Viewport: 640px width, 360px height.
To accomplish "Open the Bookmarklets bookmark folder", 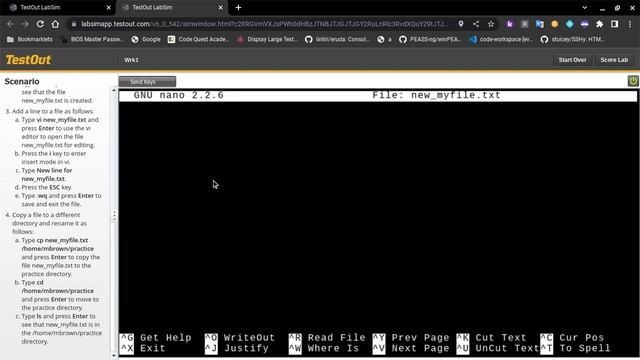I will (x=30, y=39).
